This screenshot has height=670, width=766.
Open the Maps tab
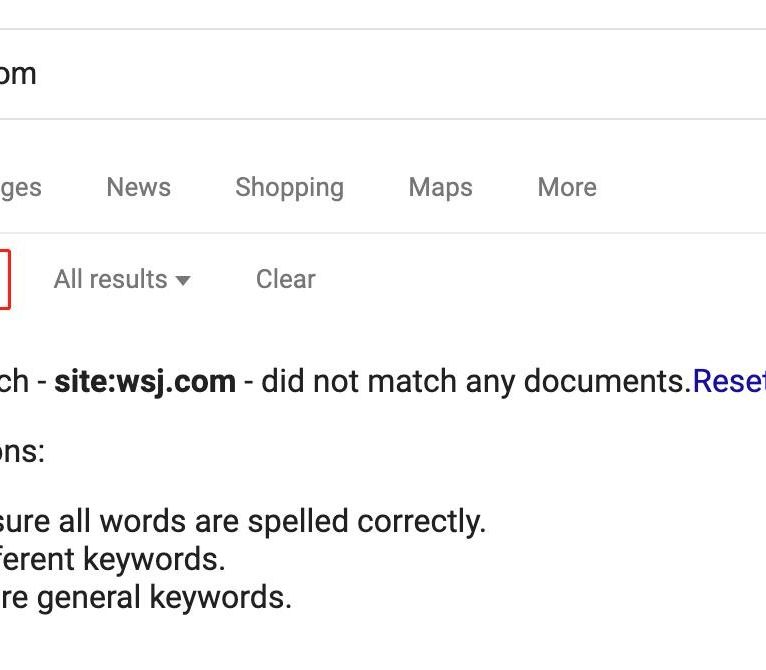point(440,187)
